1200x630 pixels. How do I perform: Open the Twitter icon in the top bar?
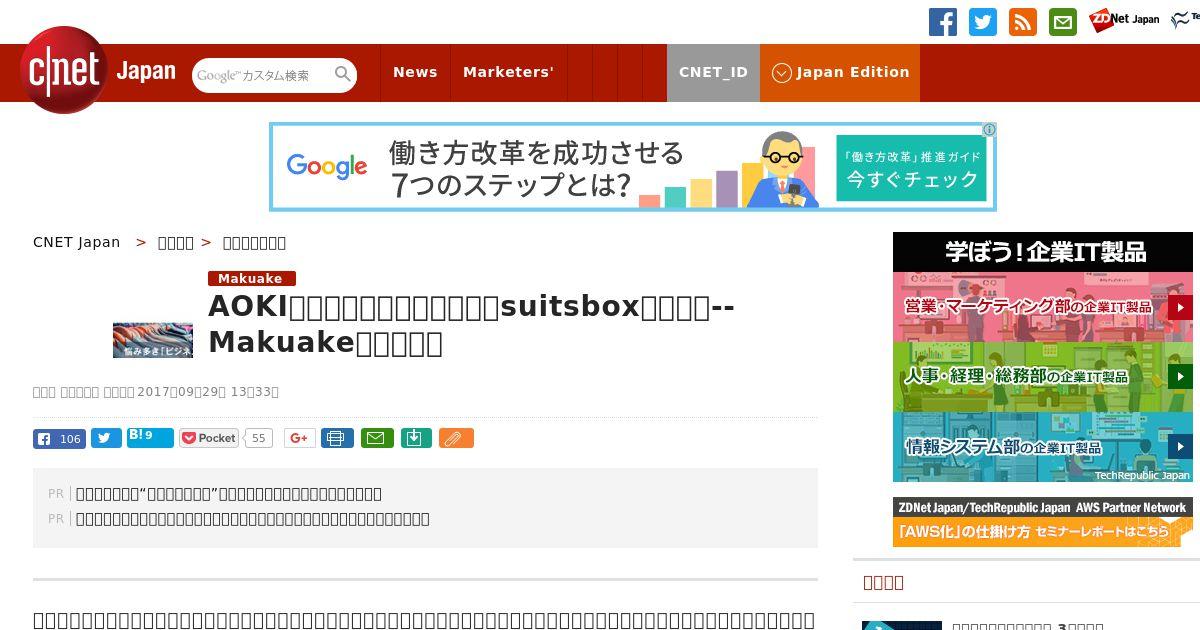coord(983,22)
